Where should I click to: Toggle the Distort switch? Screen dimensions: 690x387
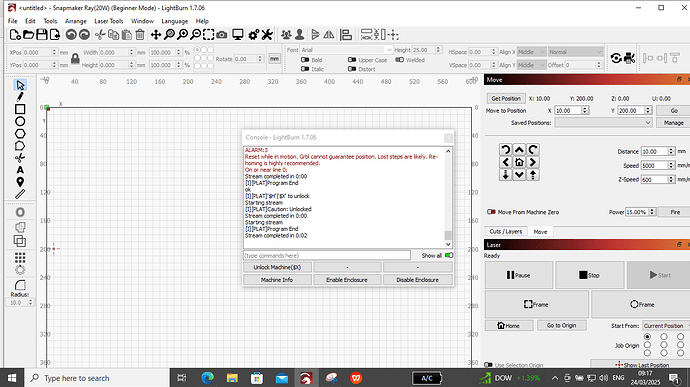pyautogui.click(x=352, y=69)
